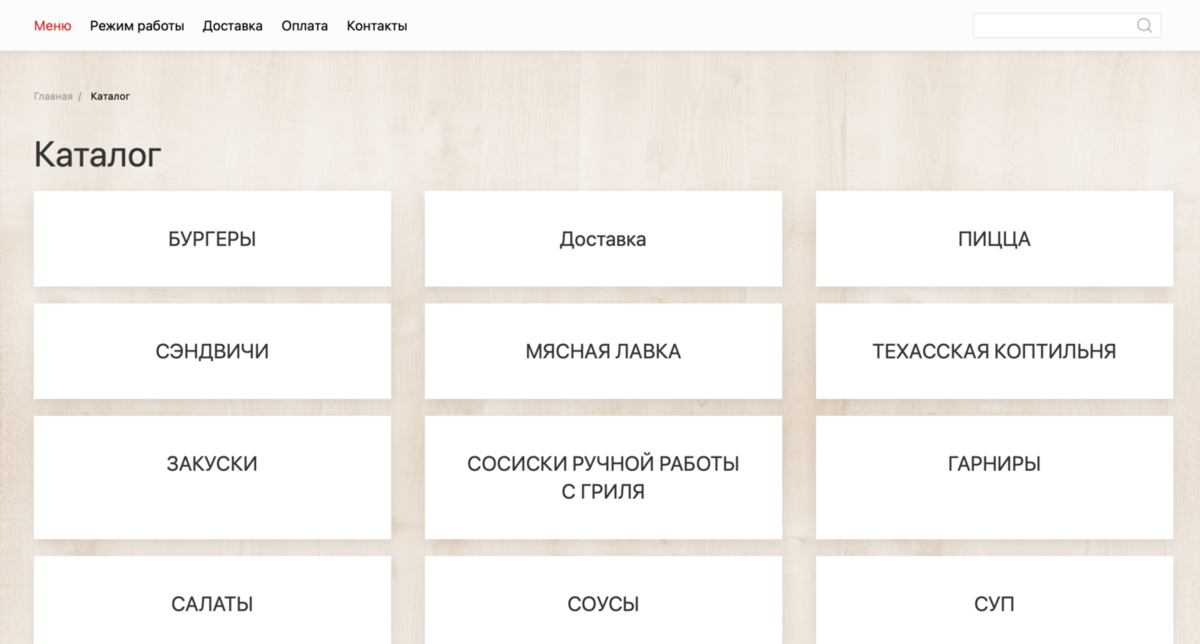Viewport: 1200px width, 644px height.
Task: Open the ПИЦЦА category card
Action: (994, 239)
